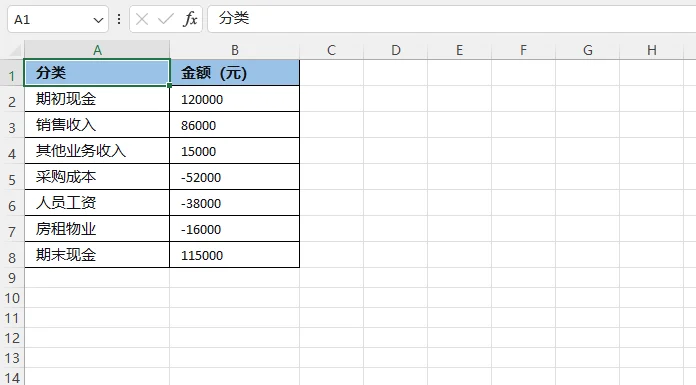The height and width of the screenshot is (385, 696).
Task: Select row 12 header
Action: [x=12, y=338]
